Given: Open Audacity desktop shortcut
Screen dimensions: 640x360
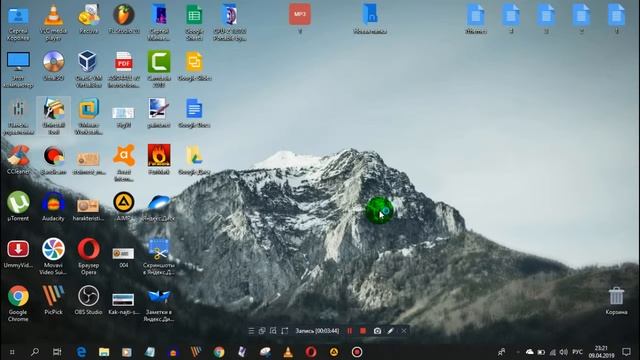Looking at the screenshot, I should point(53,206).
